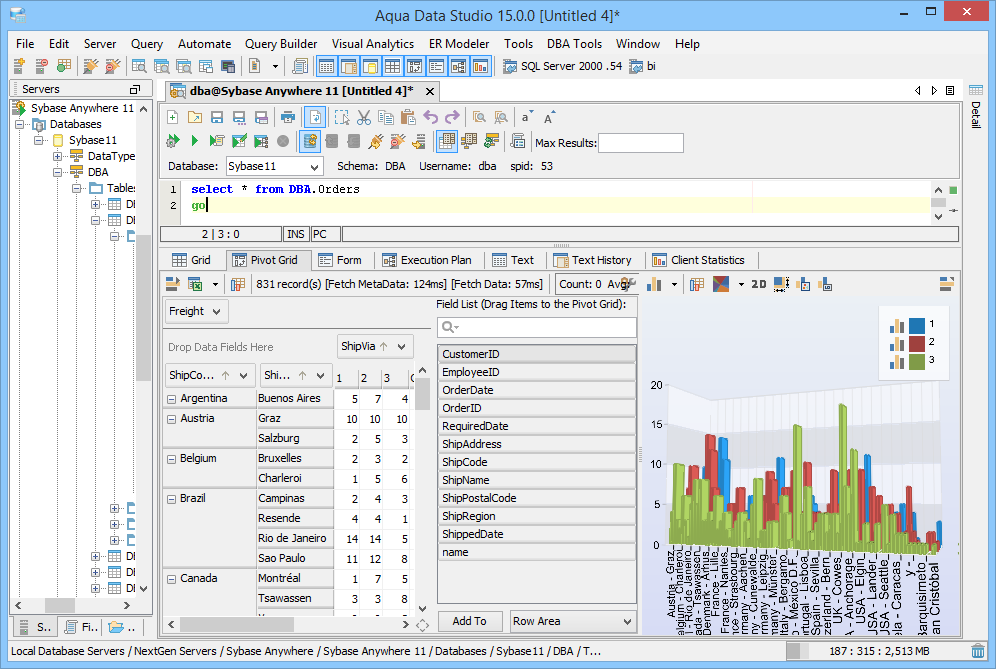This screenshot has width=996, height=669.
Task: Click the chart color palette icon
Action: [721, 285]
